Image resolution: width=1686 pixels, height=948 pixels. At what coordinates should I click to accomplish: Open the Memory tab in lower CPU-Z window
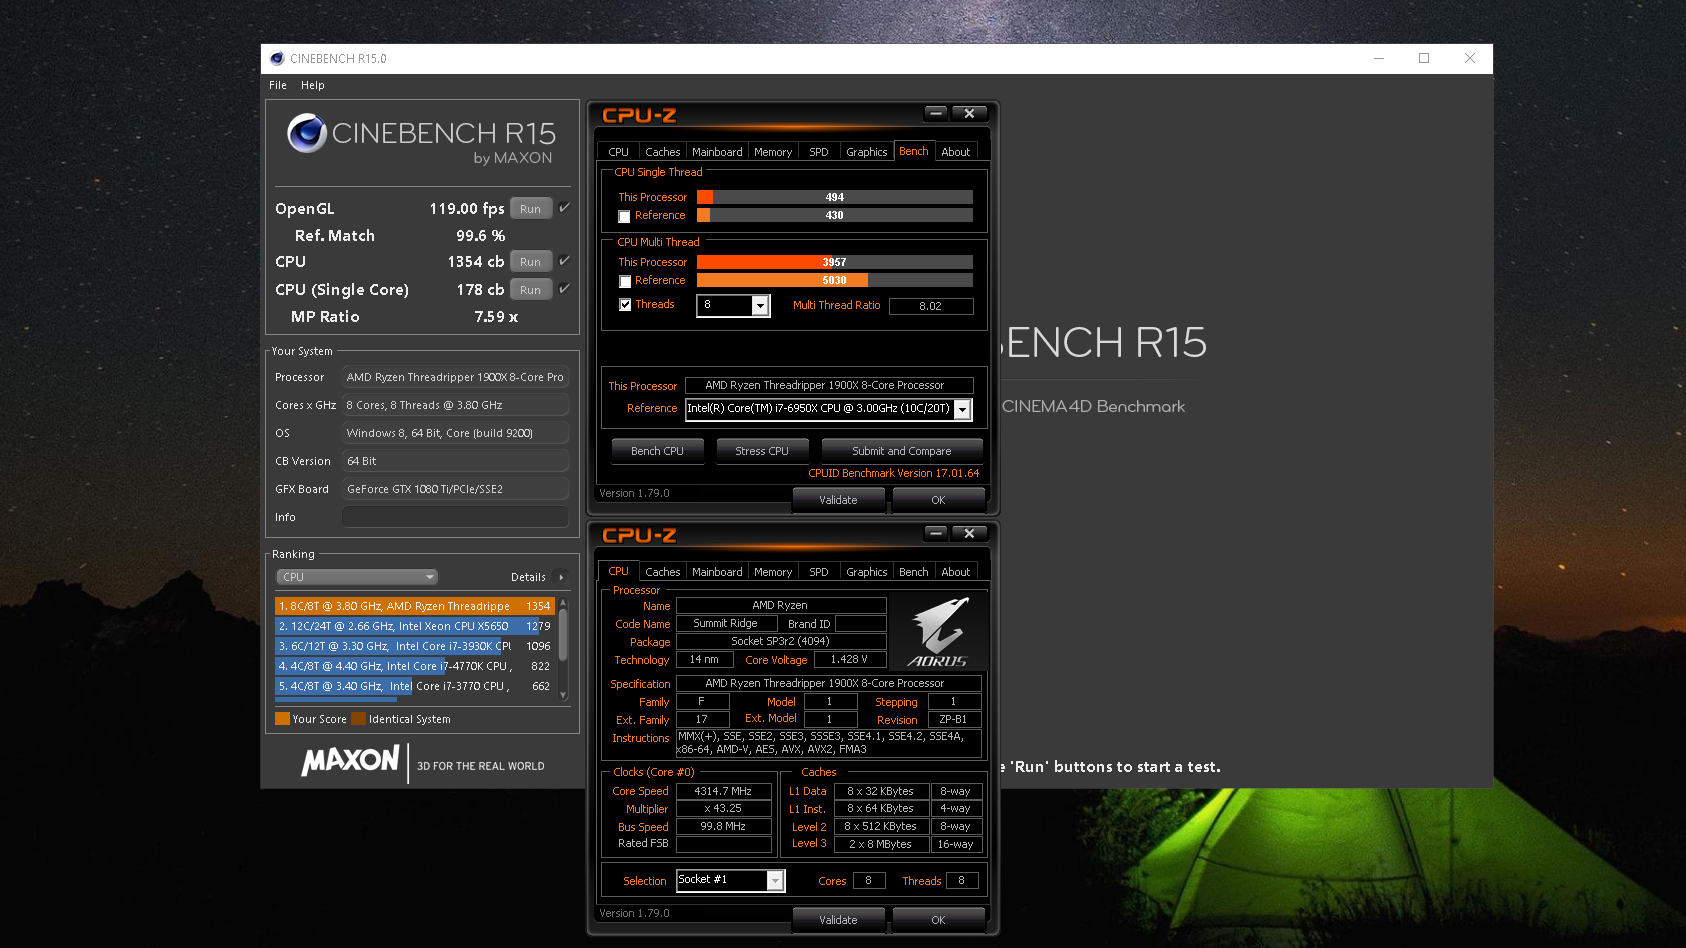(773, 572)
